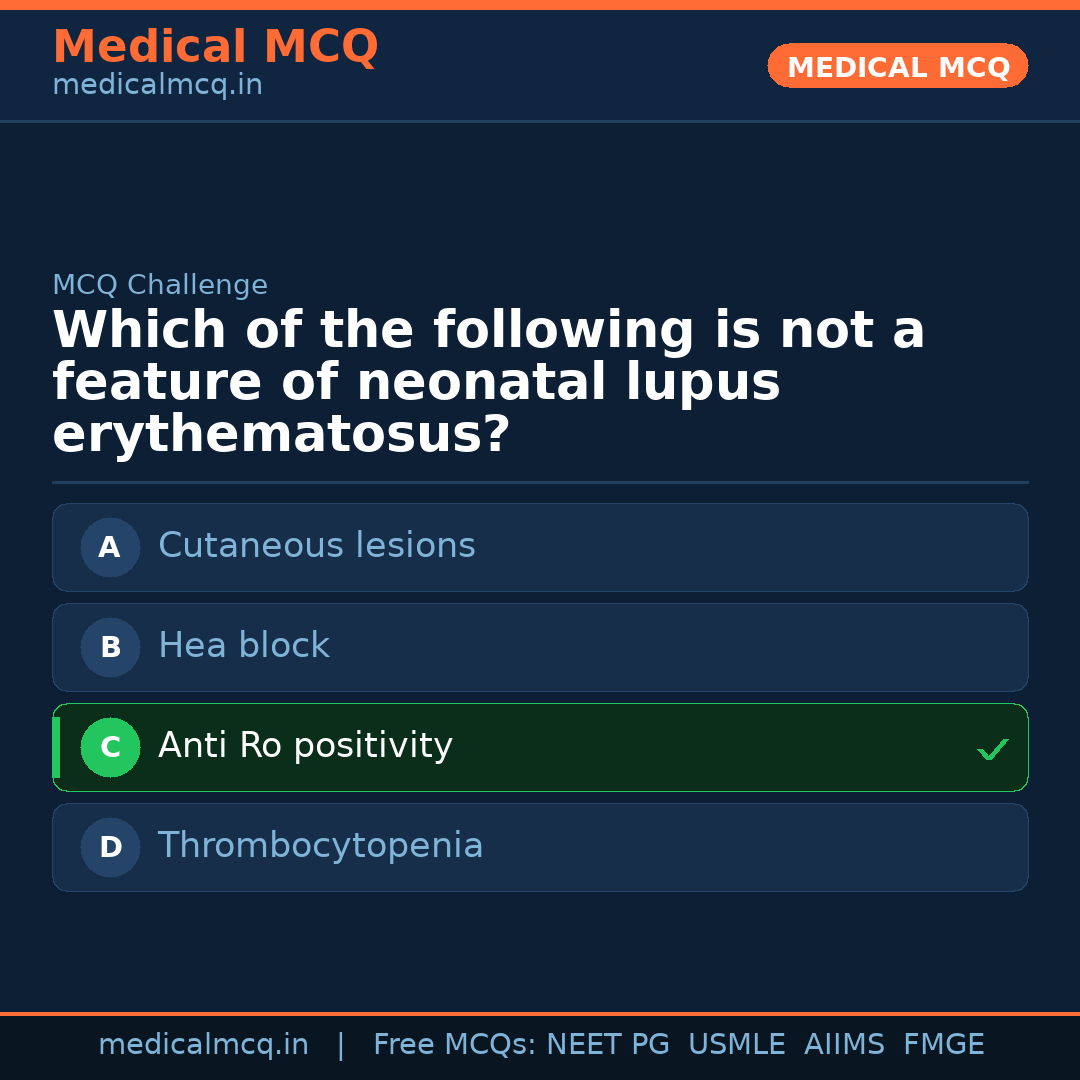Click the neonatal lupus question text
The image size is (1080, 1080).
(488, 383)
